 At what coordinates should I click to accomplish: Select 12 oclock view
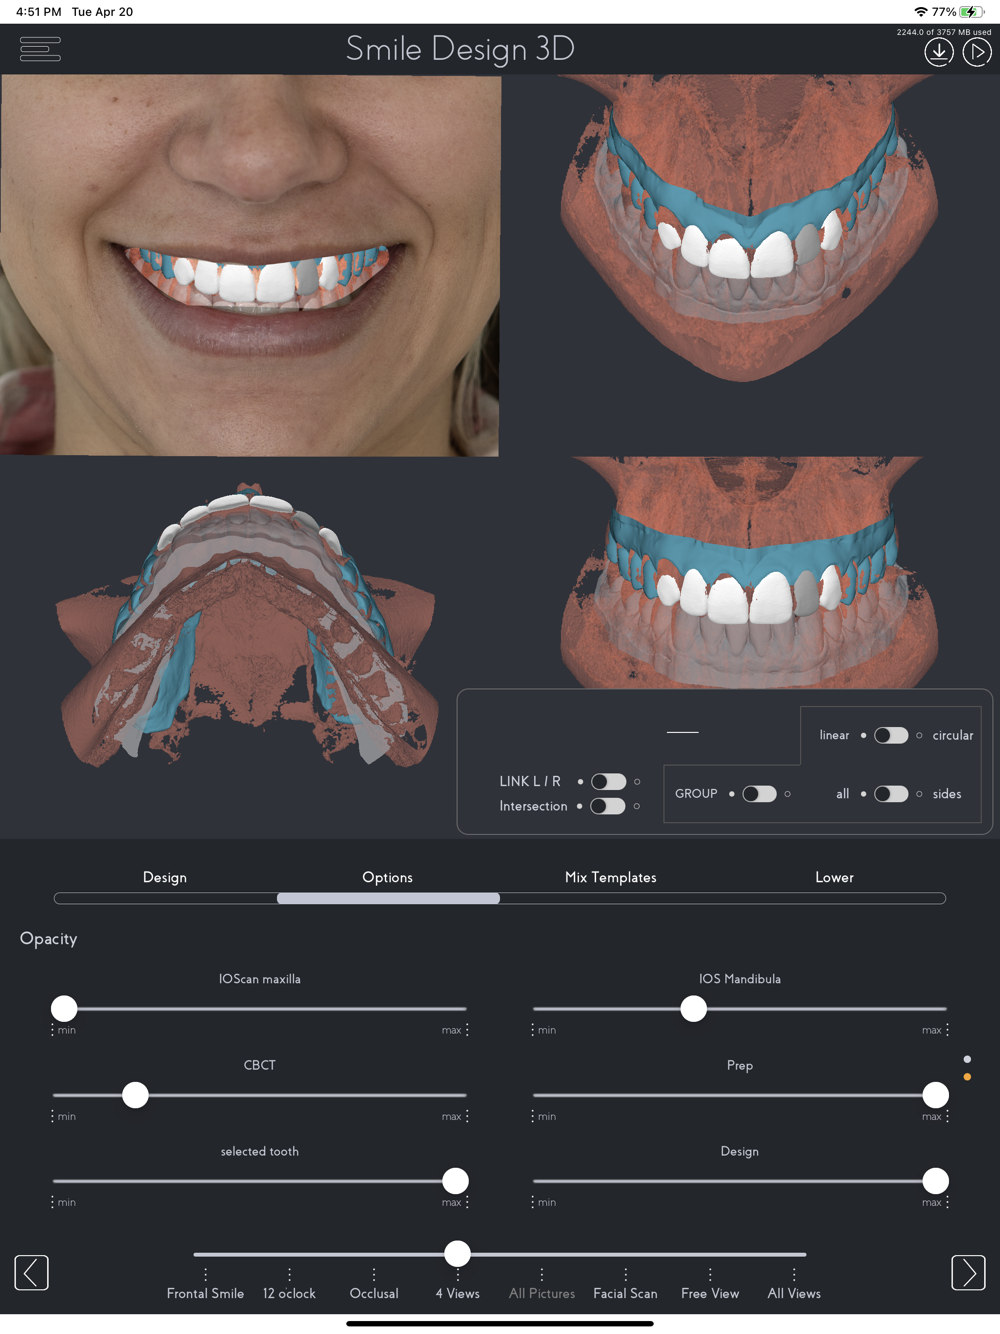289,1293
